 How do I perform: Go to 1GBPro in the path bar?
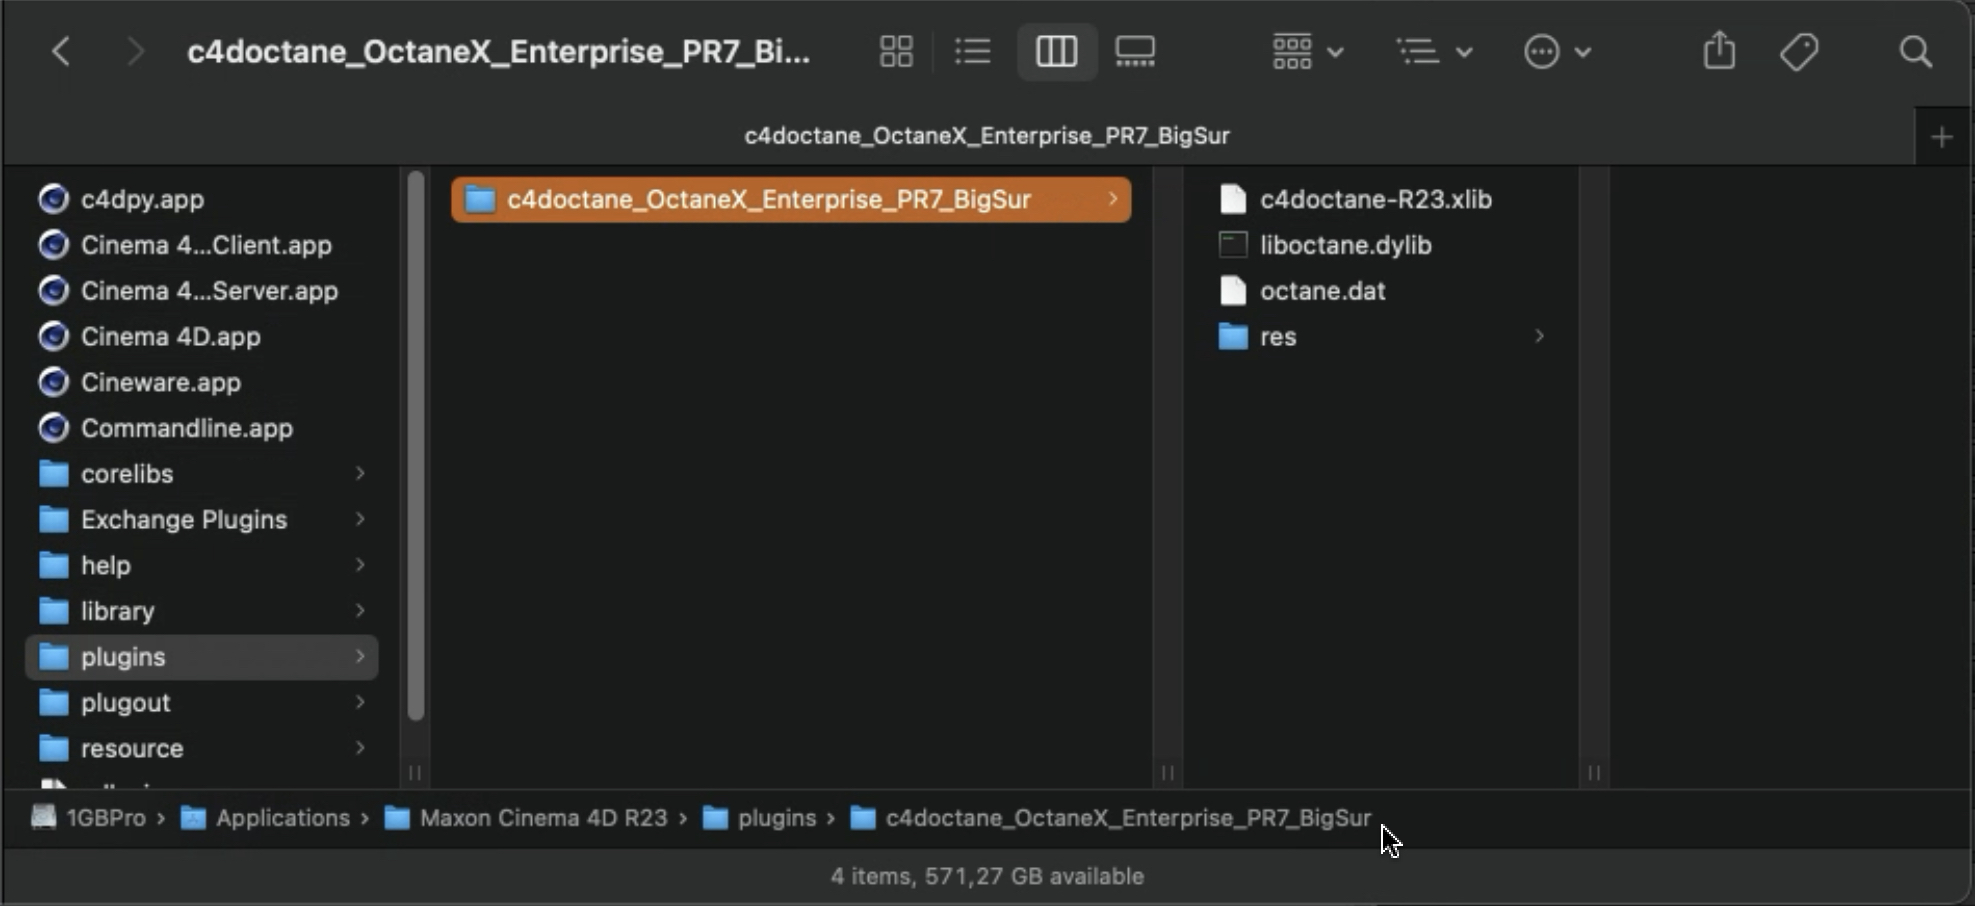pyautogui.click(x=89, y=818)
